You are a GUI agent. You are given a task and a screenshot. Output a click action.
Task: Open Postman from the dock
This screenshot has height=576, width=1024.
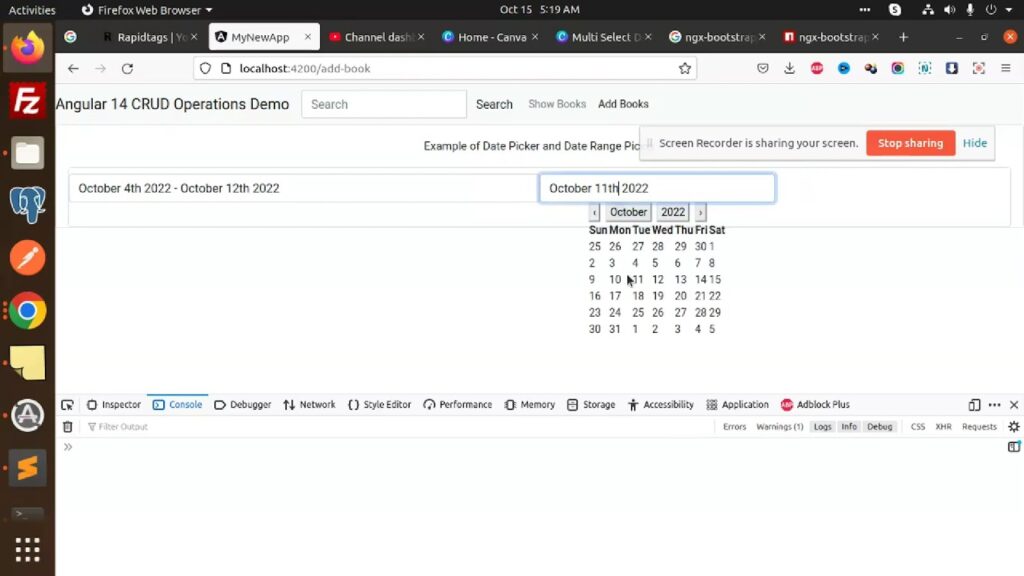(27, 258)
